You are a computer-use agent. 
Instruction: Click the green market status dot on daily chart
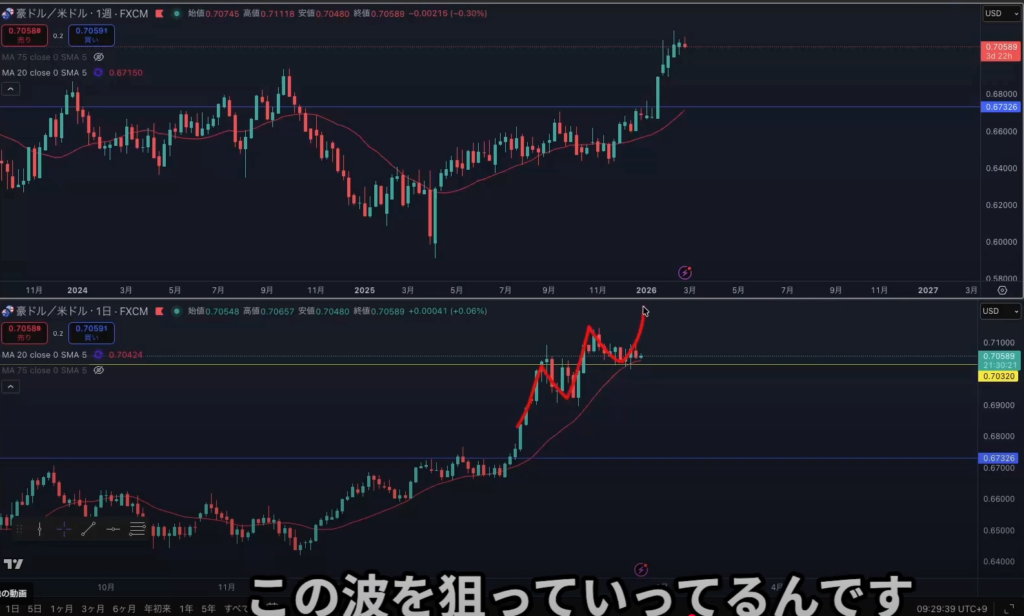(176, 311)
